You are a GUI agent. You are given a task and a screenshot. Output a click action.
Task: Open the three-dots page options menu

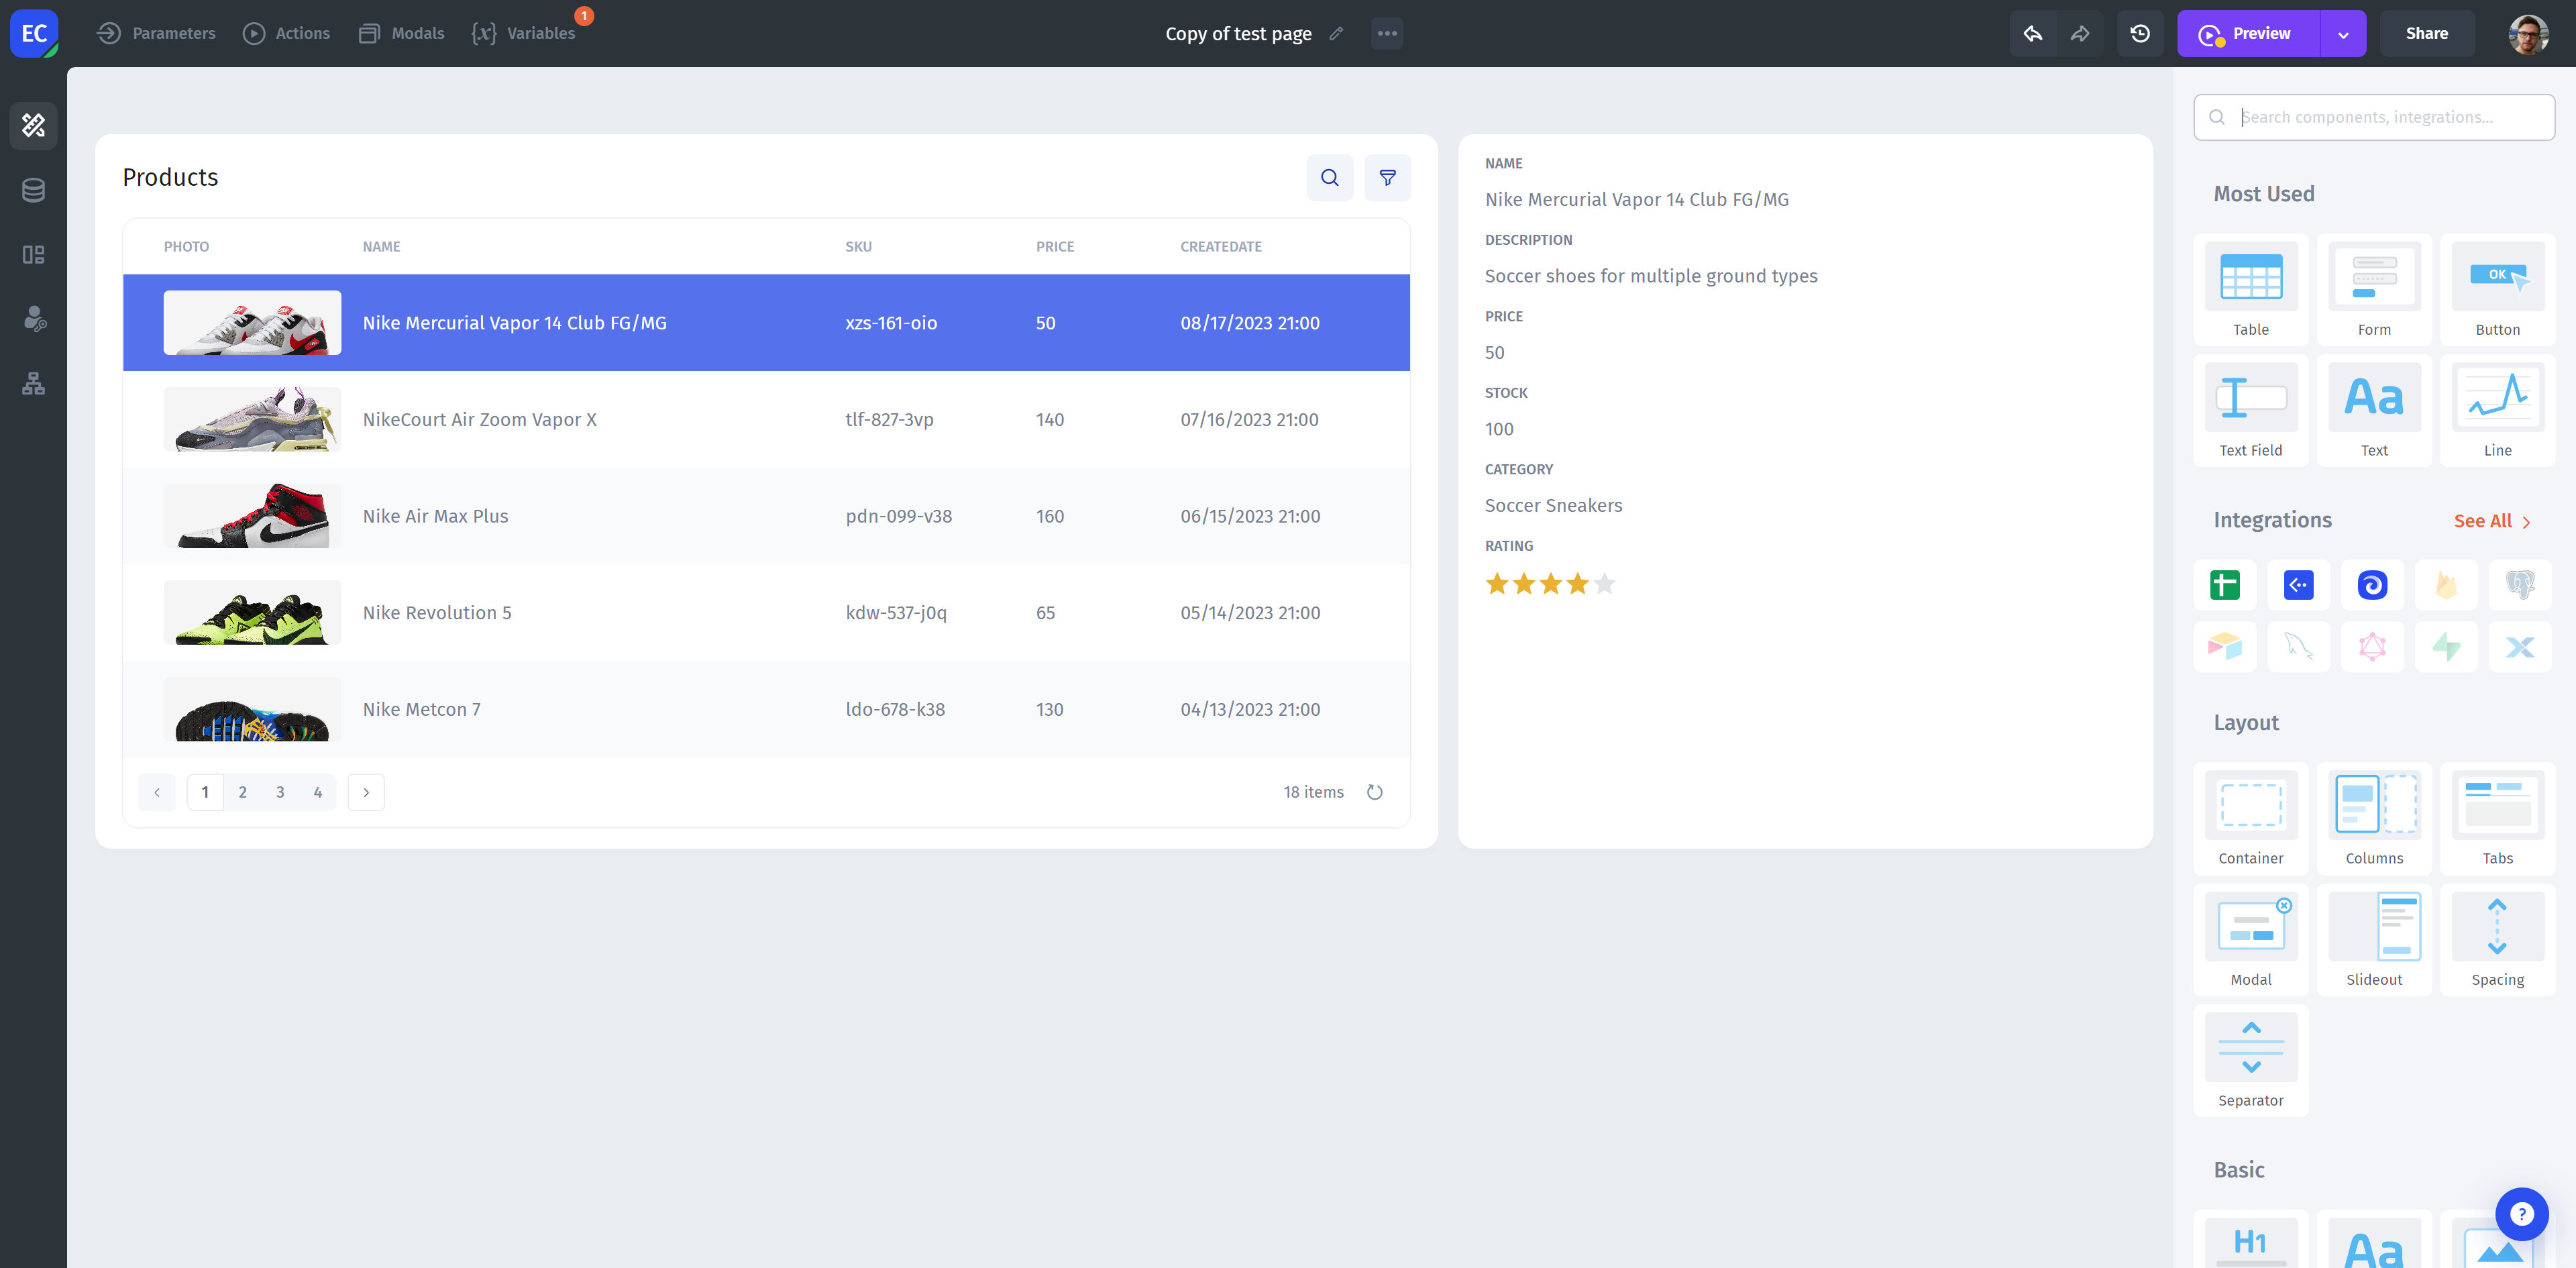click(x=1386, y=33)
